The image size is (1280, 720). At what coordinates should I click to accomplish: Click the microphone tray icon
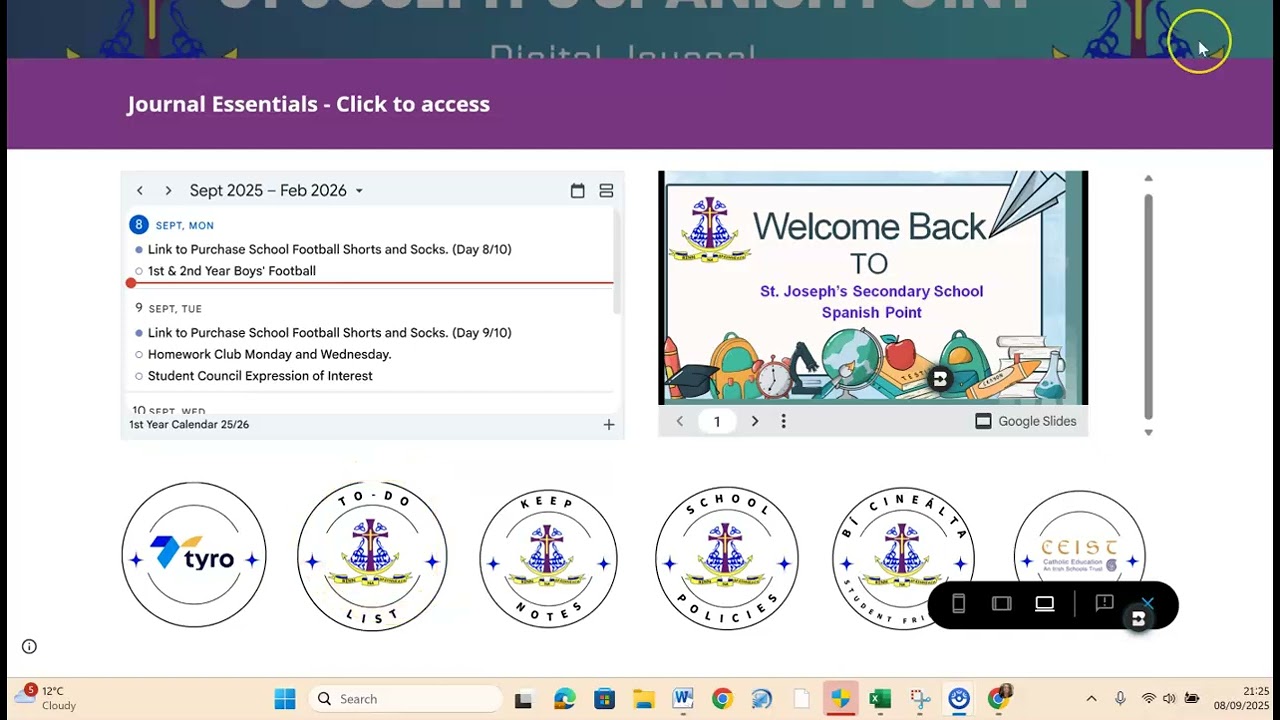coord(1120,699)
